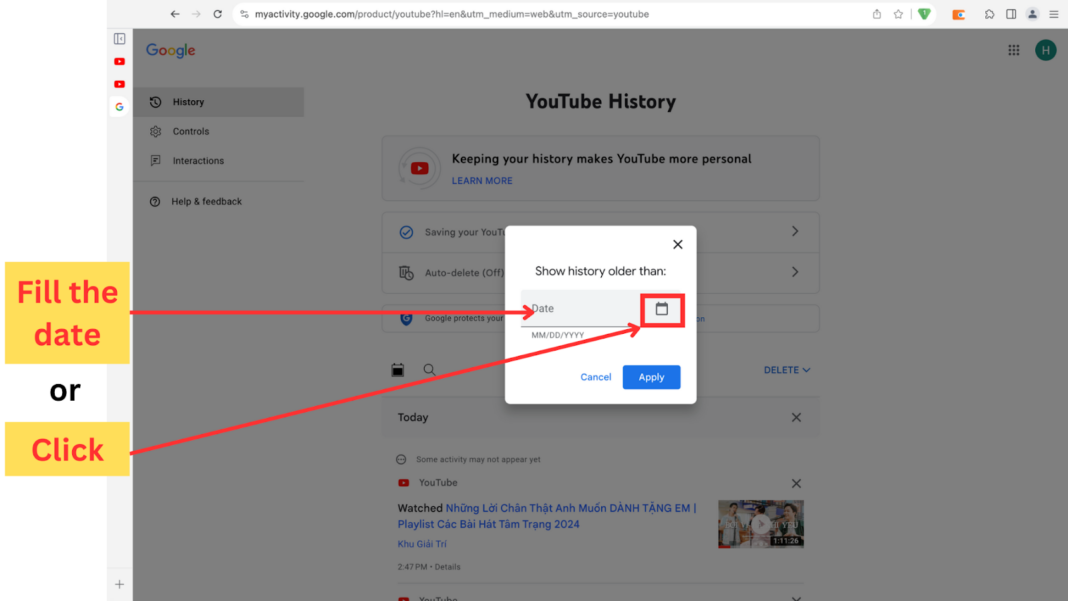The height and width of the screenshot is (601, 1068).
Task: Open Controls via the gear icon
Action: coord(154,131)
